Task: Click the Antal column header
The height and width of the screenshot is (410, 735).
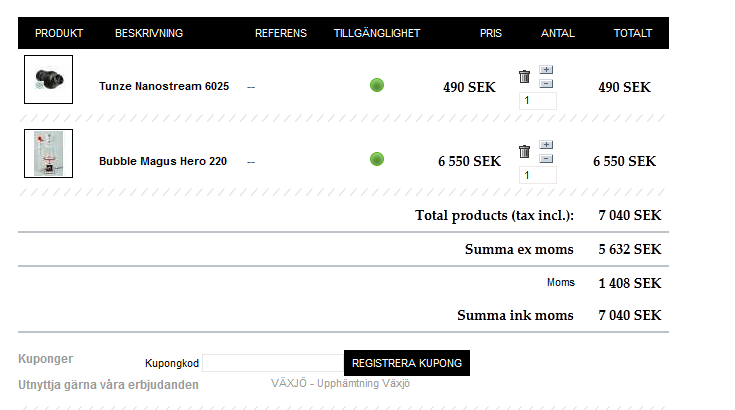Action: click(558, 33)
